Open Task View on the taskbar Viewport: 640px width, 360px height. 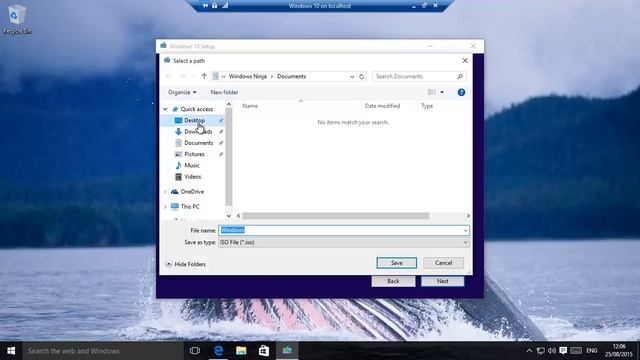tap(195, 351)
